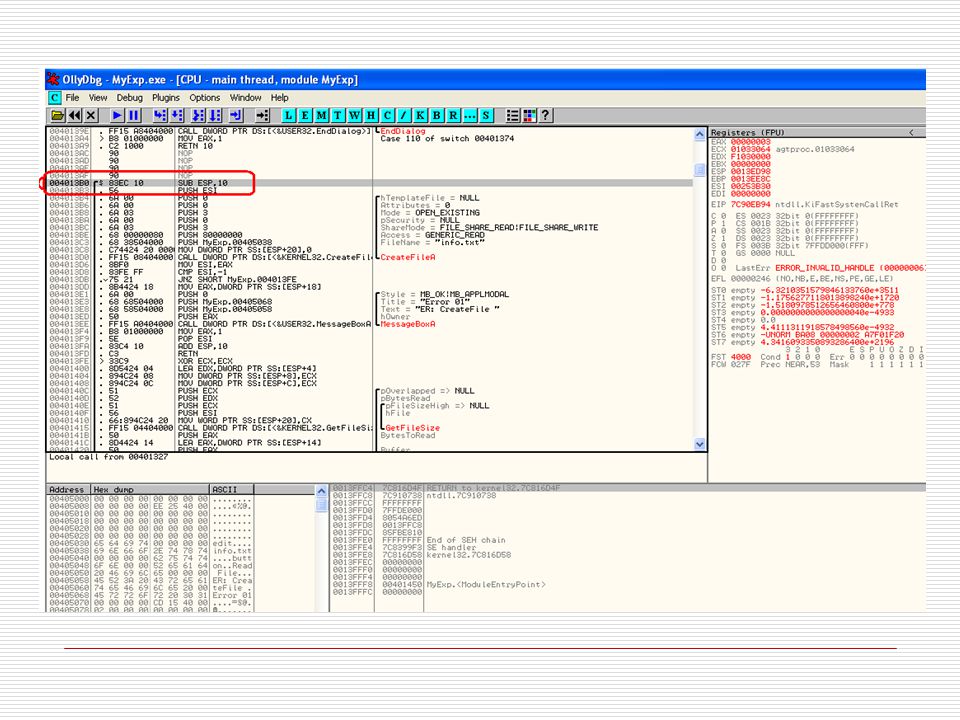Show Windows list with the W button
Screen dimensions: 960x720
click(354, 115)
